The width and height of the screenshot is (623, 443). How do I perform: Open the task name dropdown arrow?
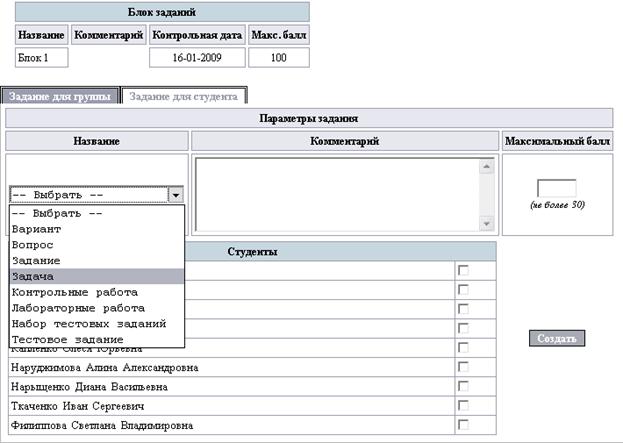point(176,196)
